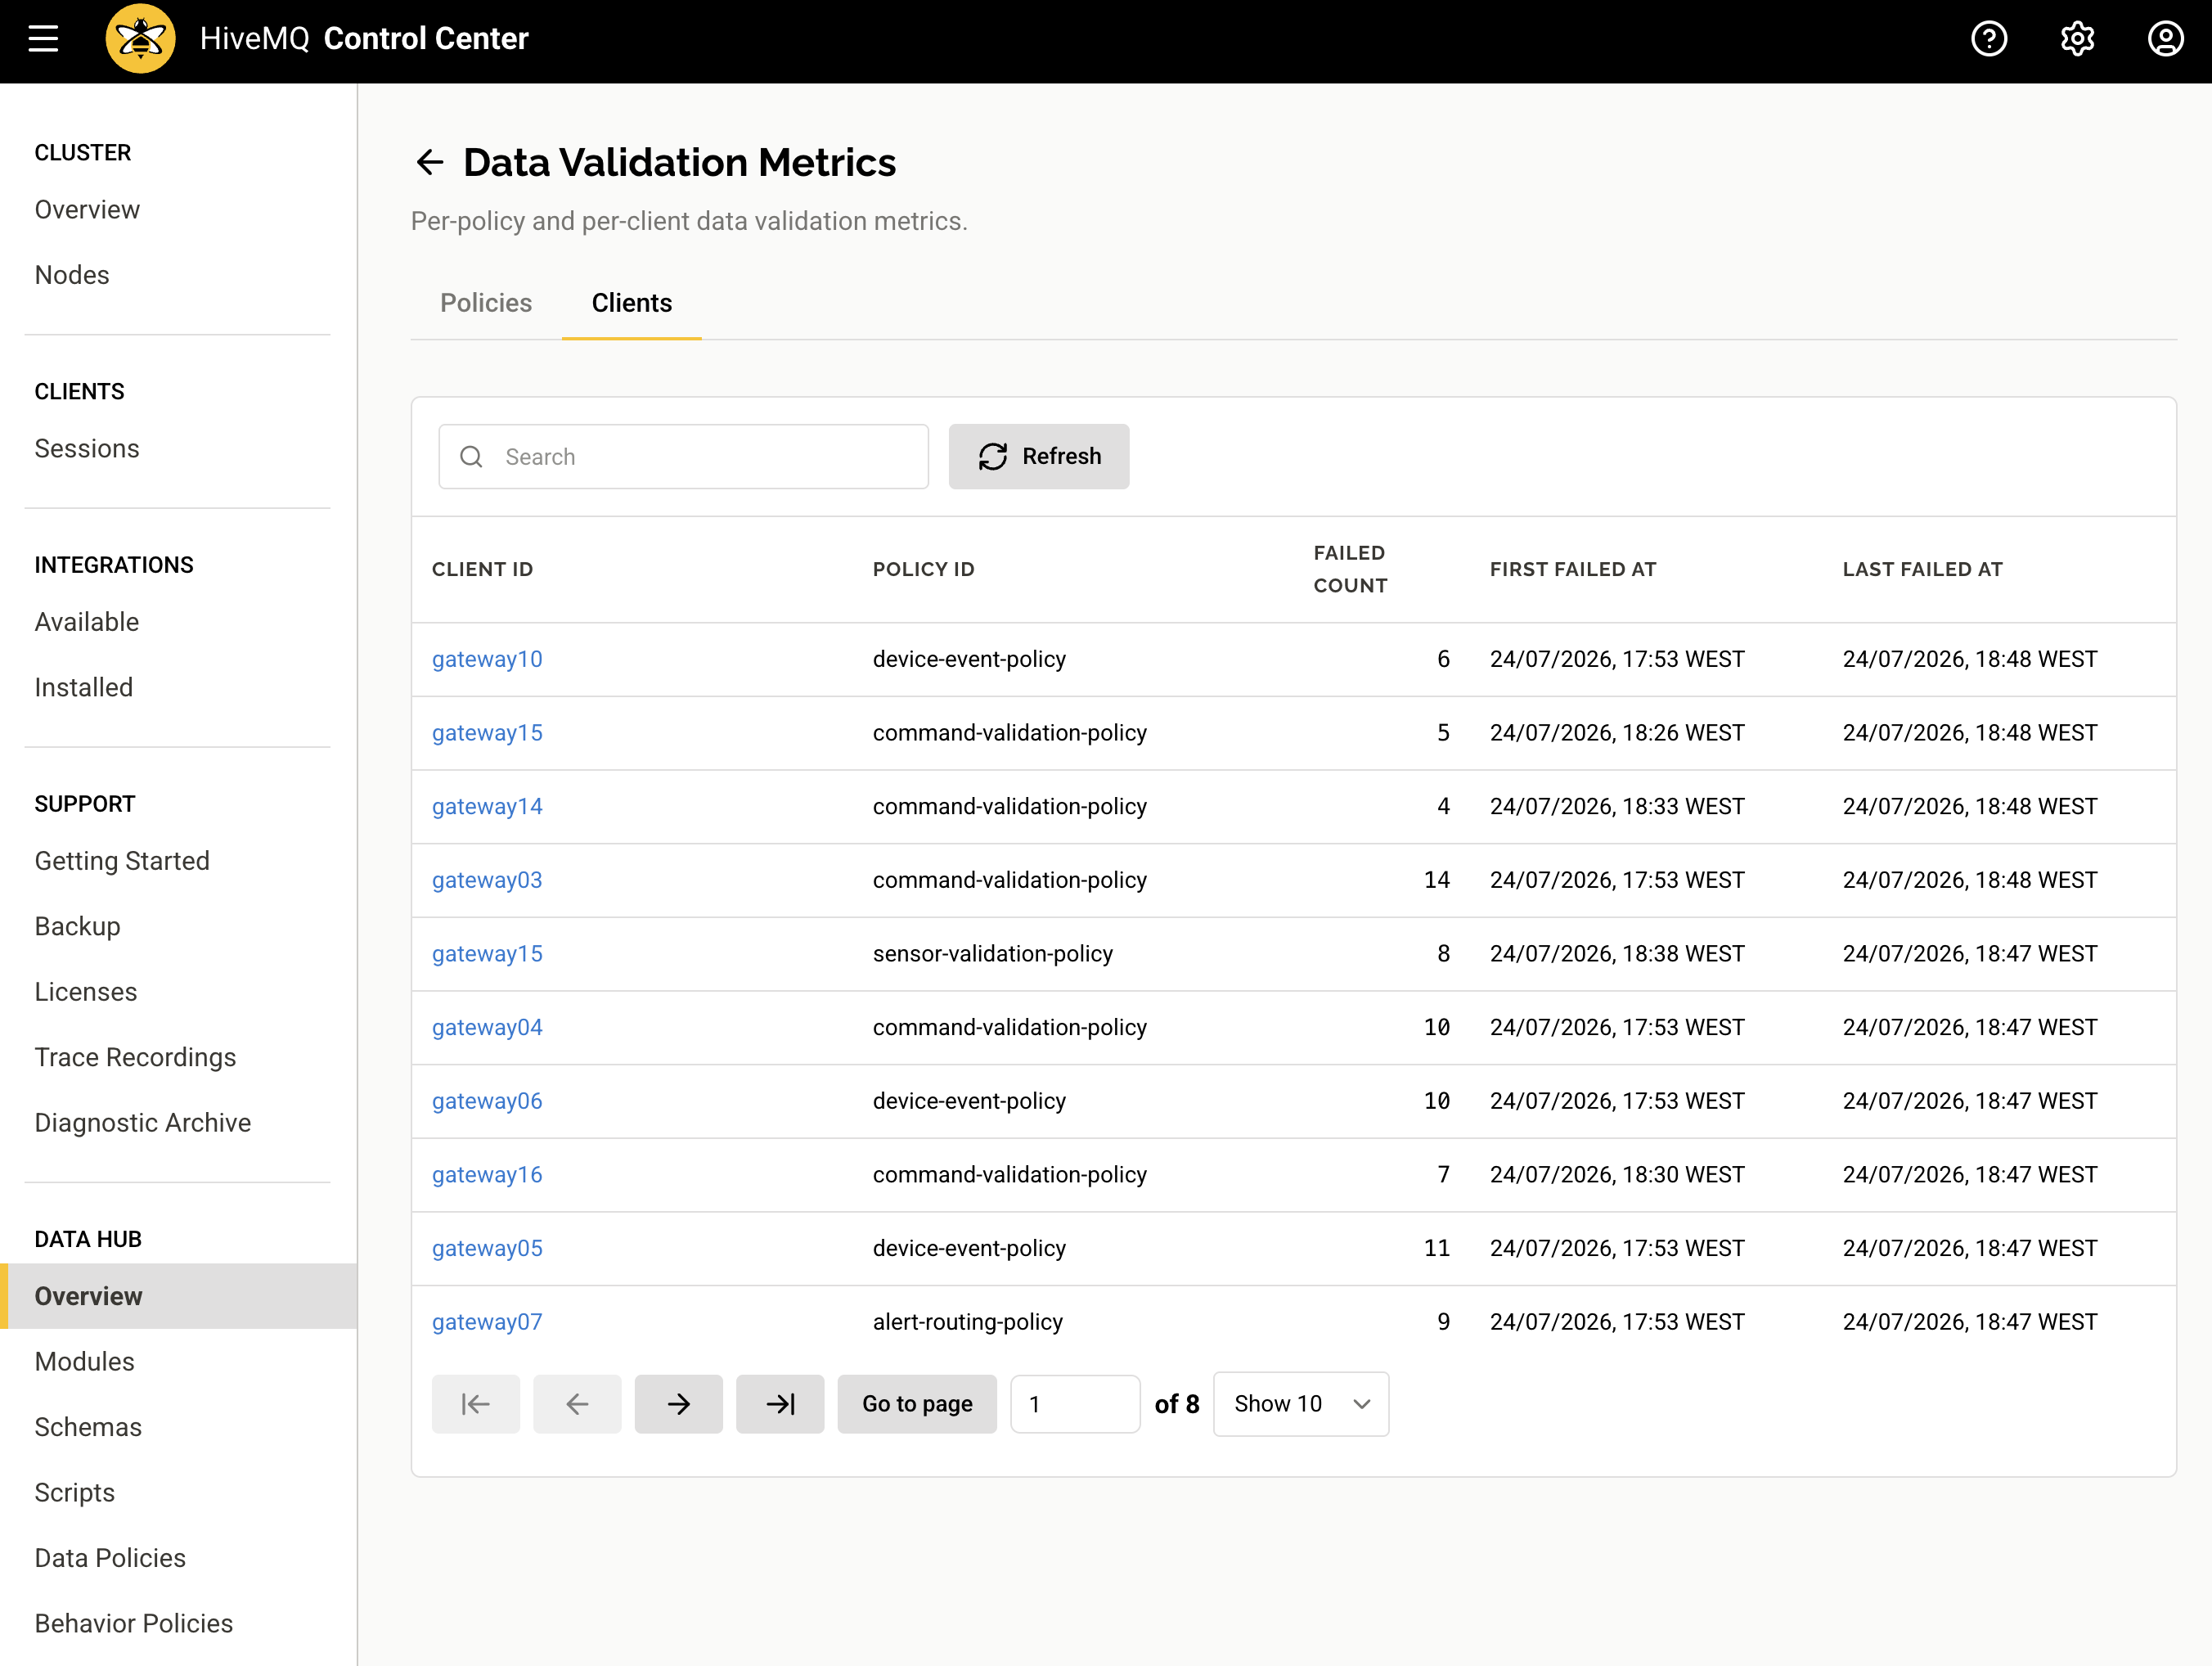Screen dimensions: 2212x1666
Task: Go back with the arrow beside Data Validation Metrics
Action: tap(430, 162)
